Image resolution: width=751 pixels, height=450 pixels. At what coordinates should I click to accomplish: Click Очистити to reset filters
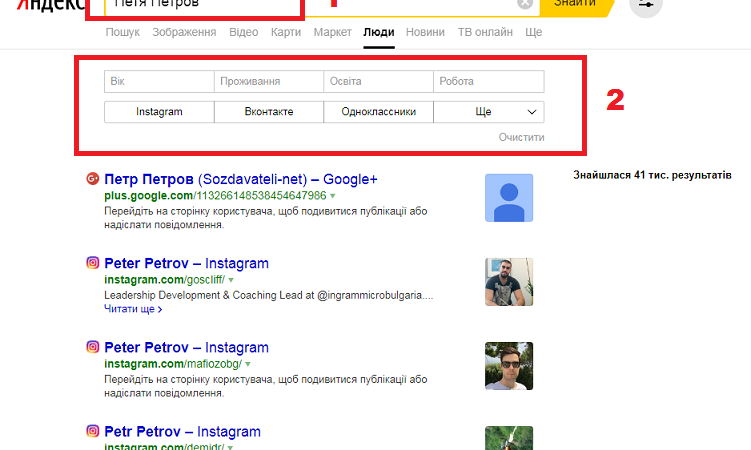click(521, 137)
